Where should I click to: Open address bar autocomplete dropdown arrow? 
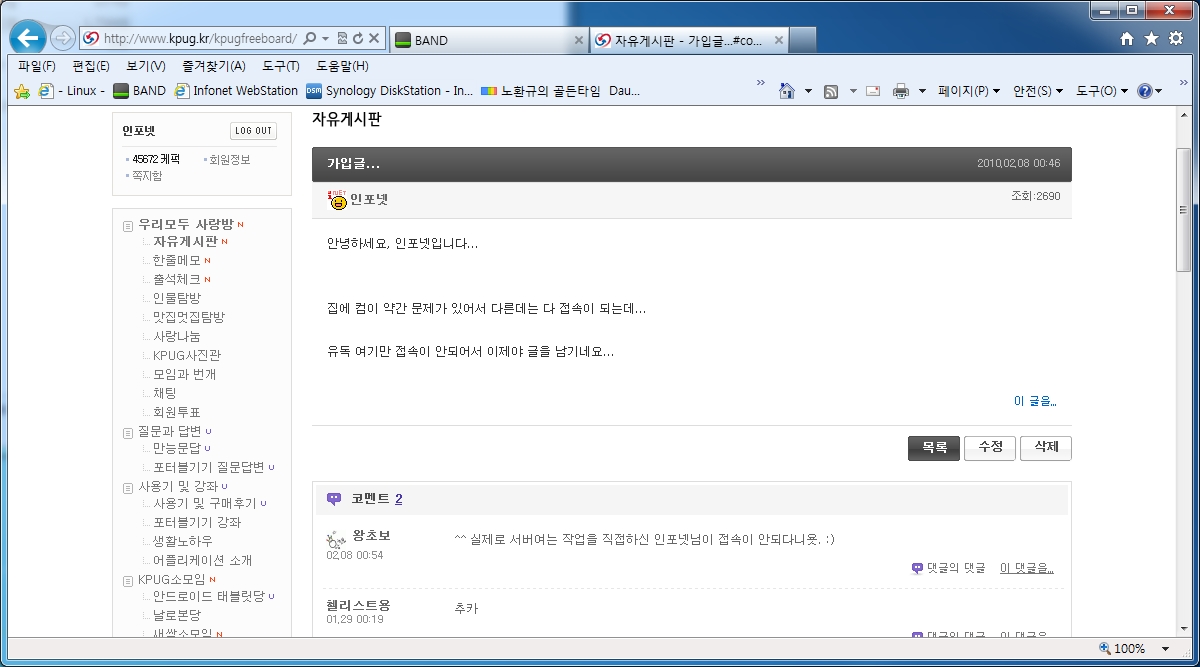(326, 39)
